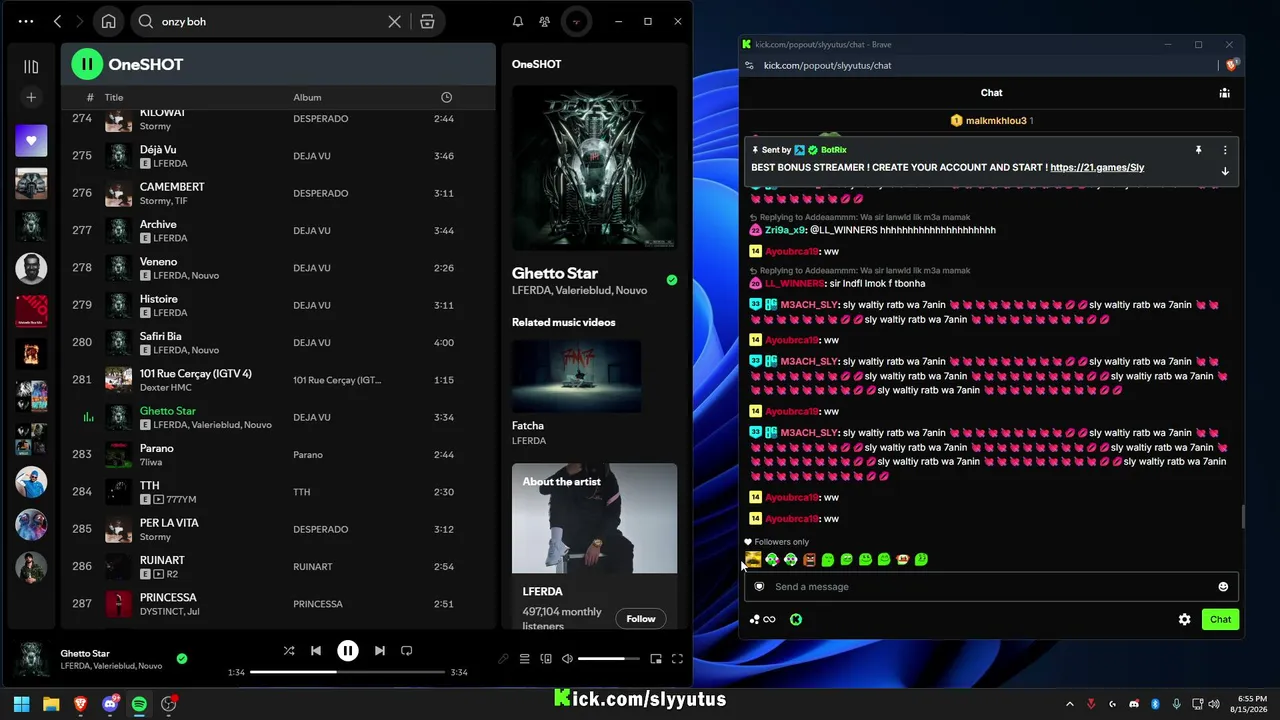Image resolution: width=1280 pixels, height=720 pixels.
Task: Toggle saved checkmark beside Ghetto Star heading
Action: pyautogui.click(x=672, y=280)
